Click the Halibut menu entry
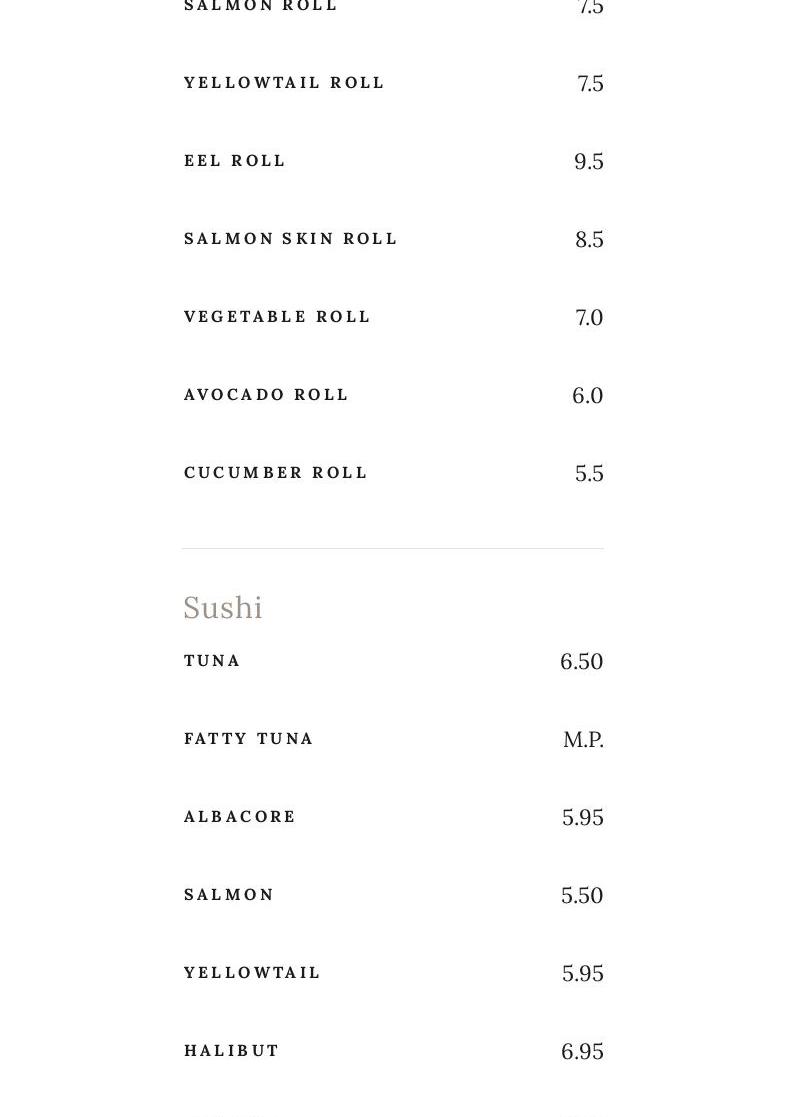 [x=232, y=1051]
